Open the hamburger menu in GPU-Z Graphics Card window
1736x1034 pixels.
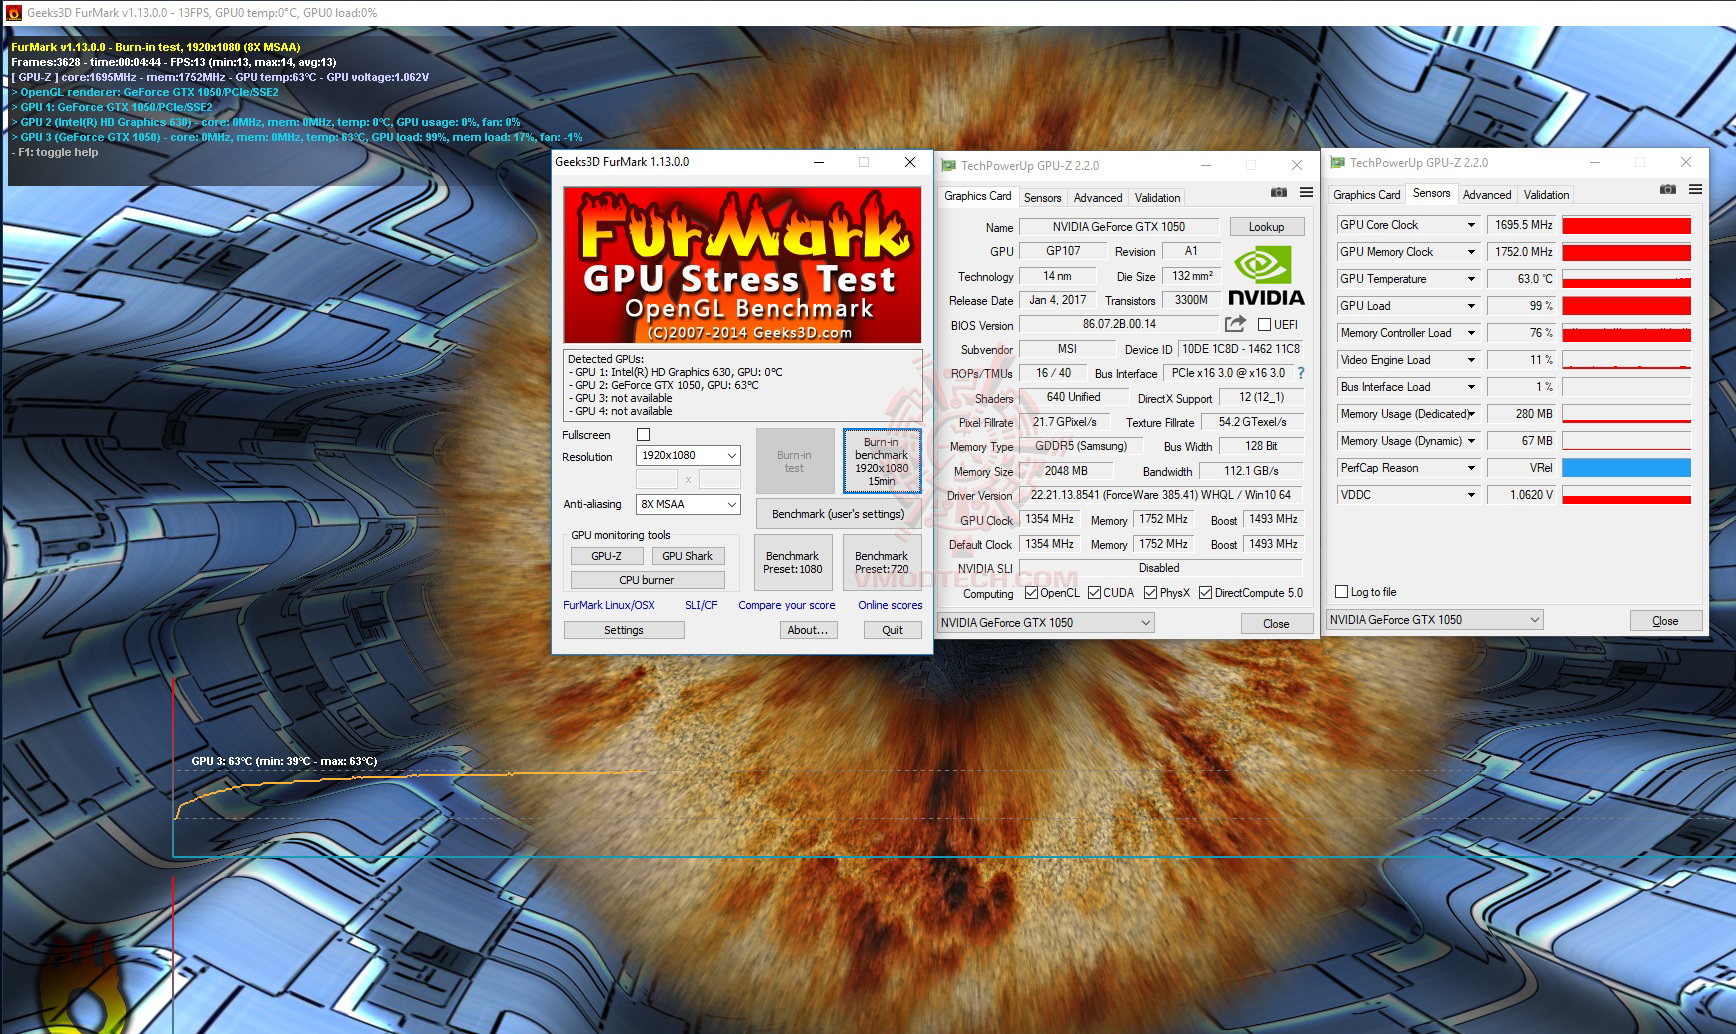[x=1306, y=192]
